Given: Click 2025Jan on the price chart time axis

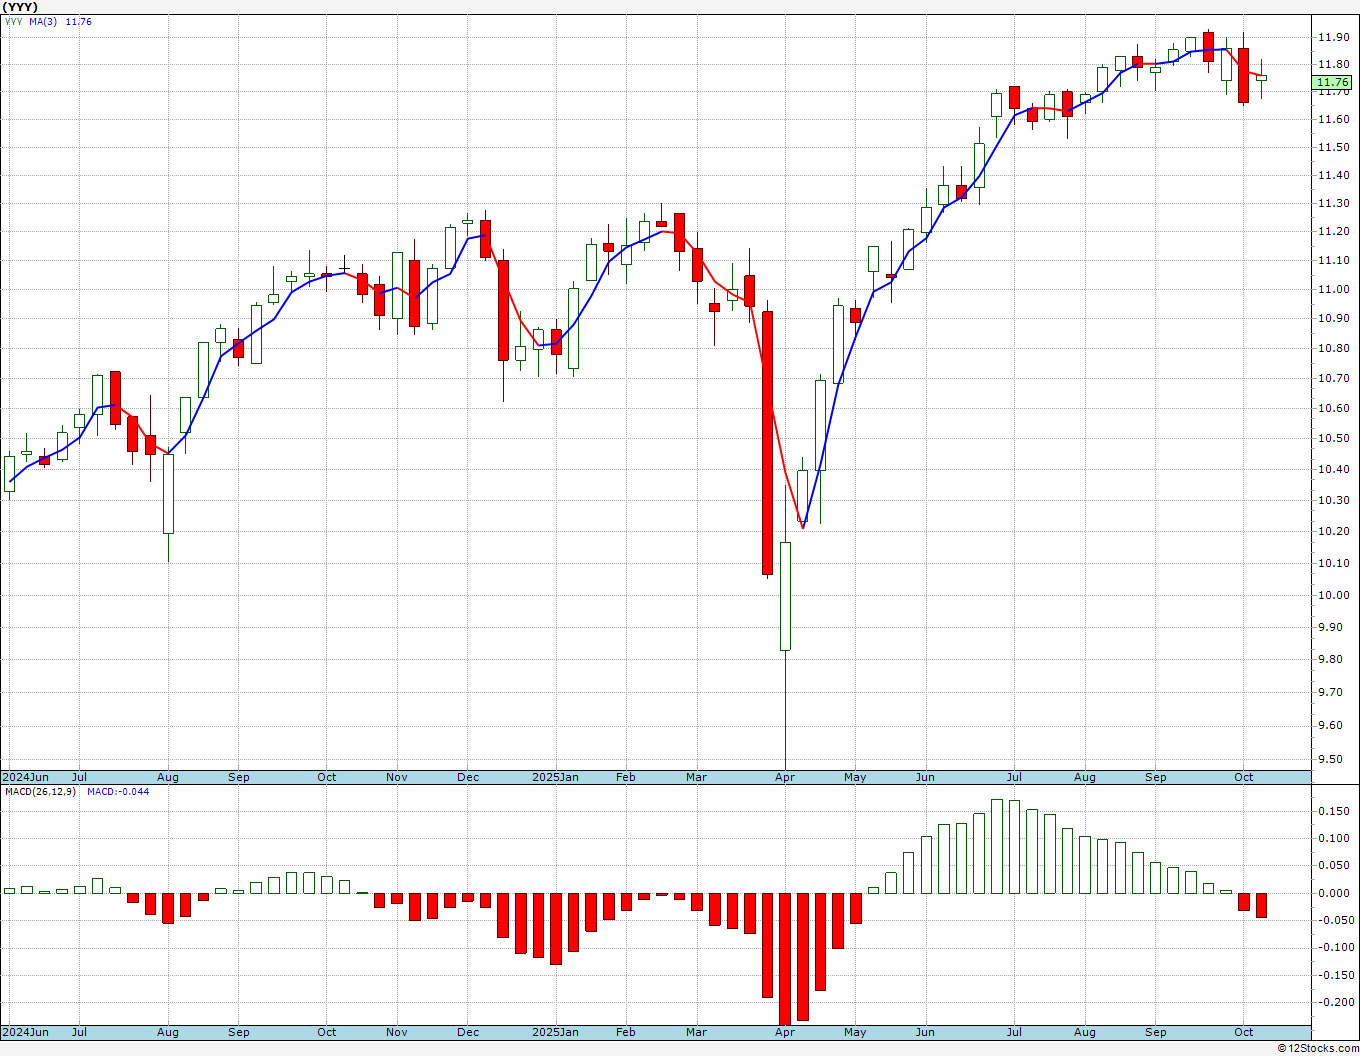Looking at the screenshot, I should click(555, 777).
